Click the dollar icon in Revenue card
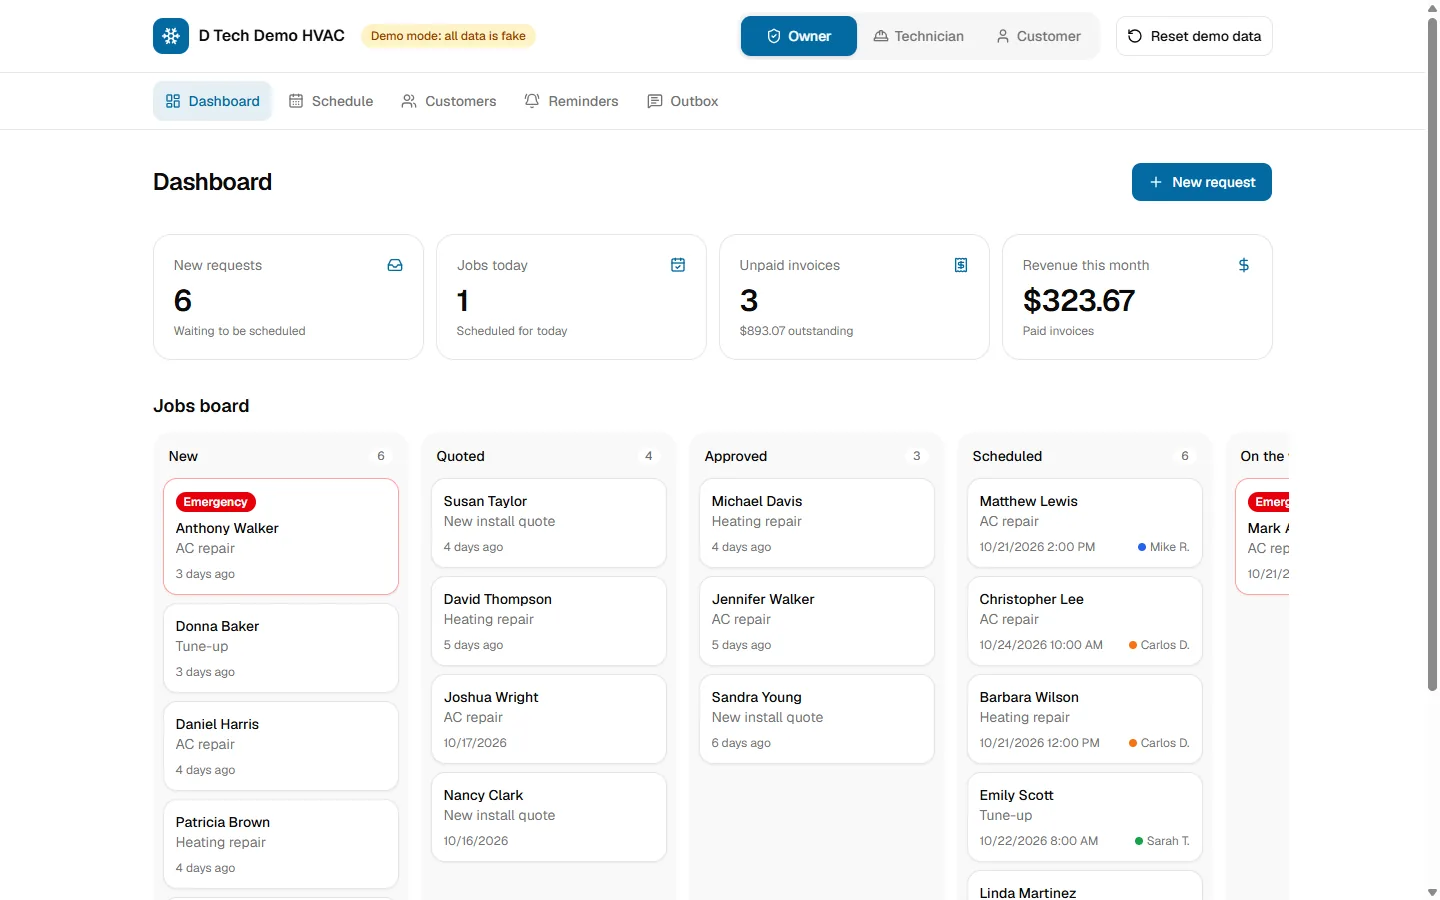1440x900 pixels. 1244,265
